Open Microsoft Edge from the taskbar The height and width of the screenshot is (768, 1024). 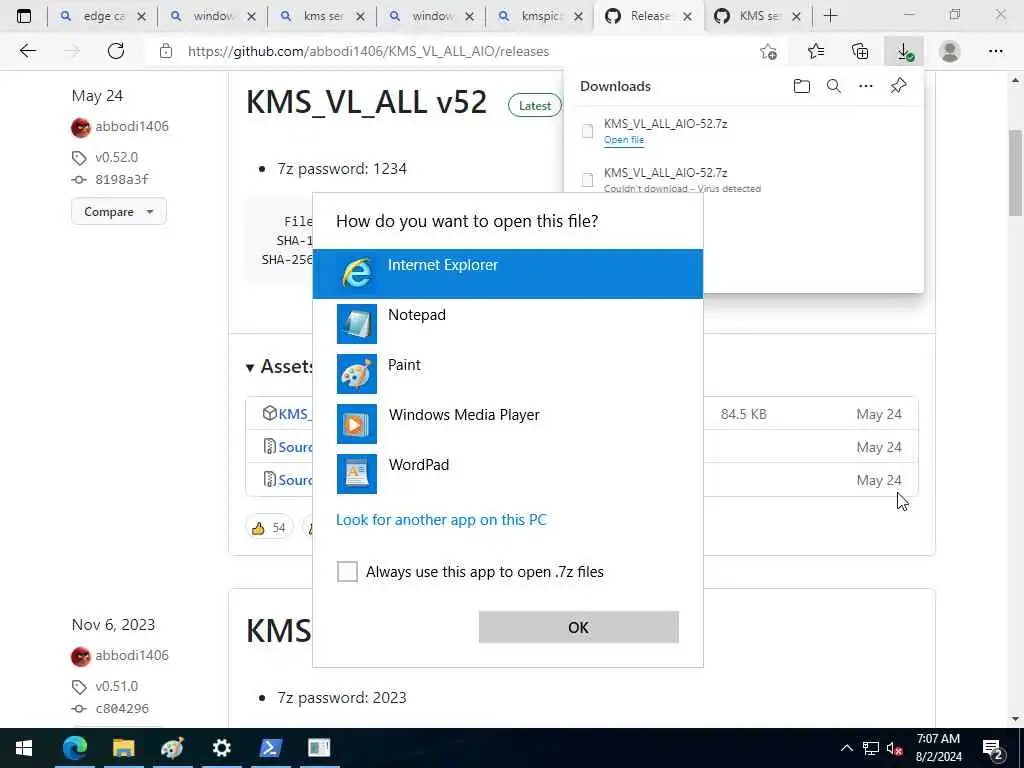click(74, 748)
